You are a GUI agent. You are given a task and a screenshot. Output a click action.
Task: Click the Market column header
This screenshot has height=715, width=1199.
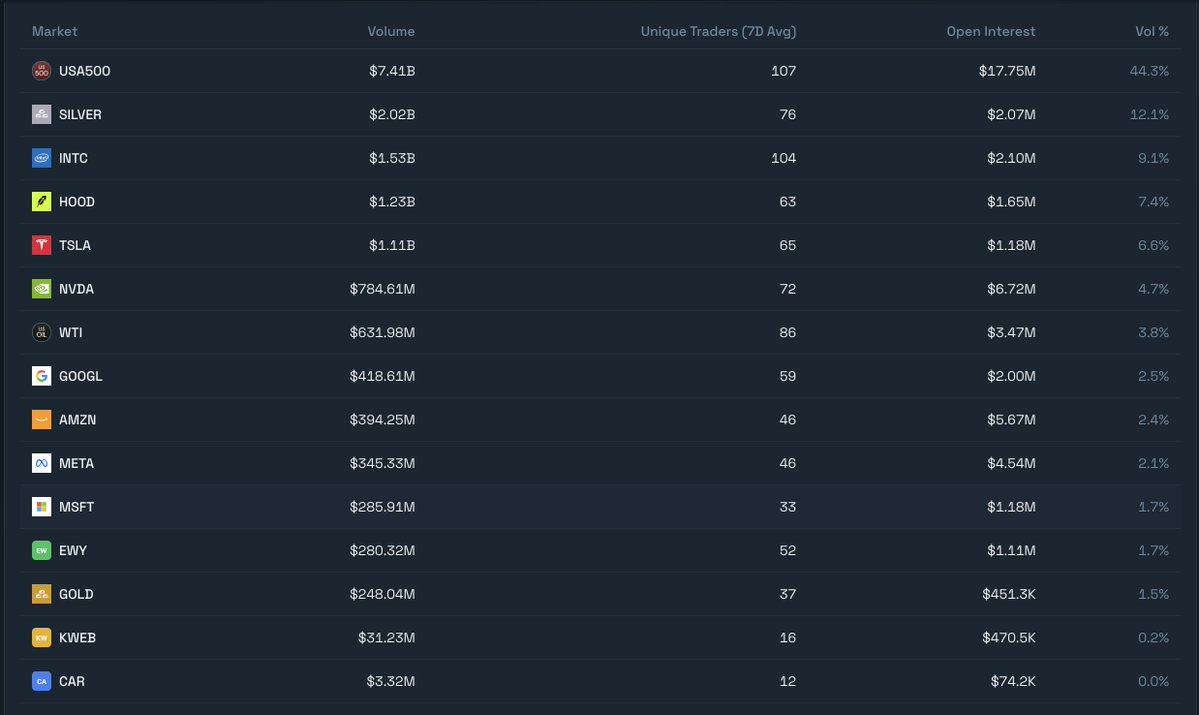[x=54, y=31]
